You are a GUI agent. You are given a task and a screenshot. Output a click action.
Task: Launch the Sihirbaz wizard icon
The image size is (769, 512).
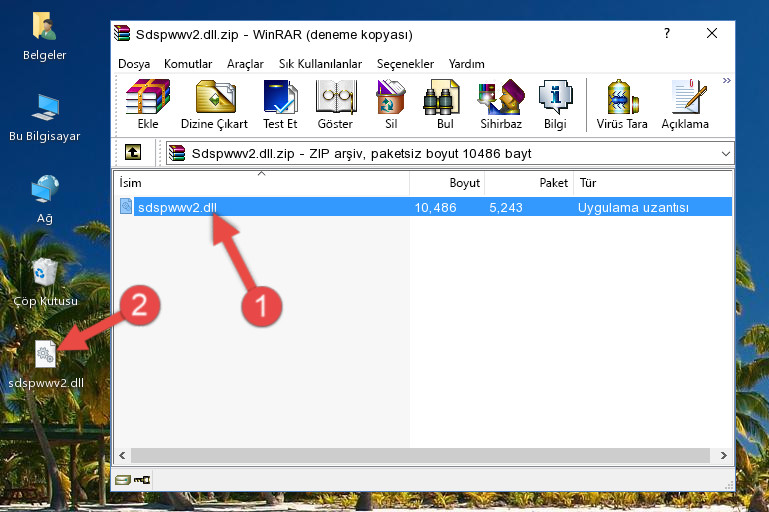point(501,104)
